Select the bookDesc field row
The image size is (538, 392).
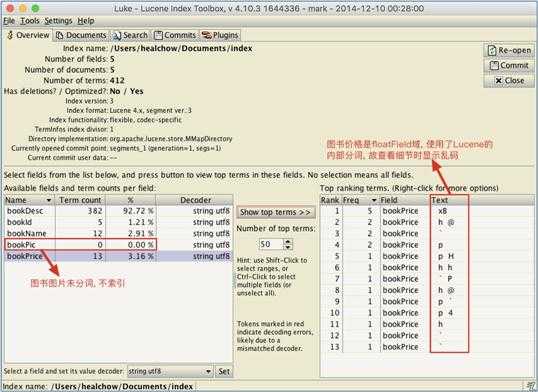tap(118, 211)
